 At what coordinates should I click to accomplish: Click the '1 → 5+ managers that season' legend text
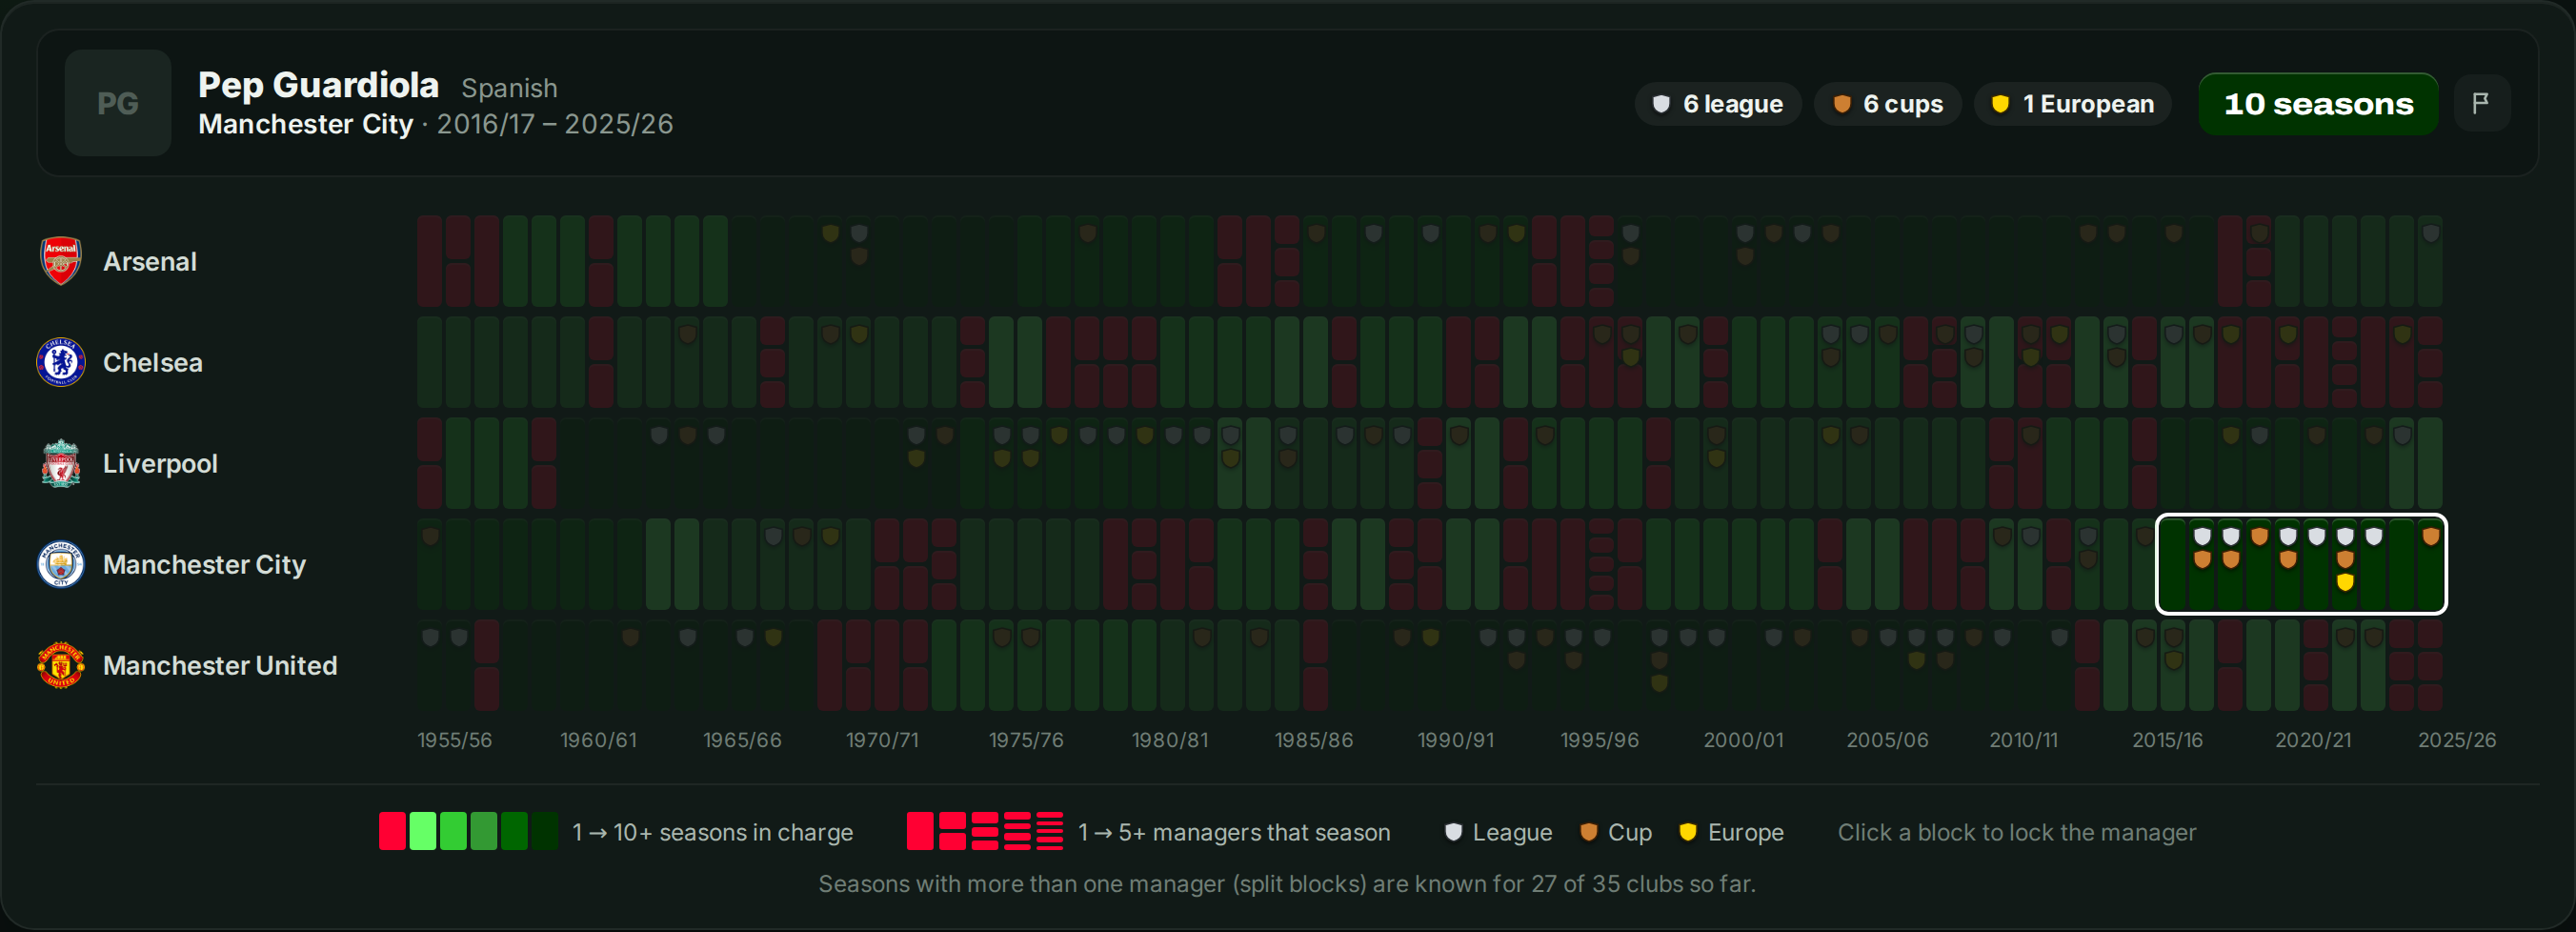(1234, 832)
